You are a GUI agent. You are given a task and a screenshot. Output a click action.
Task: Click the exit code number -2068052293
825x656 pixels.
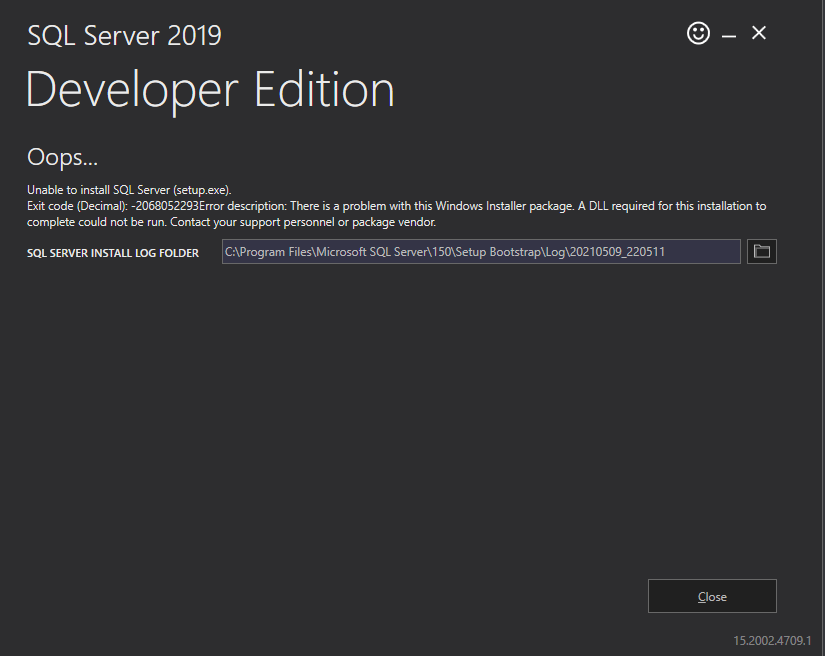165,206
